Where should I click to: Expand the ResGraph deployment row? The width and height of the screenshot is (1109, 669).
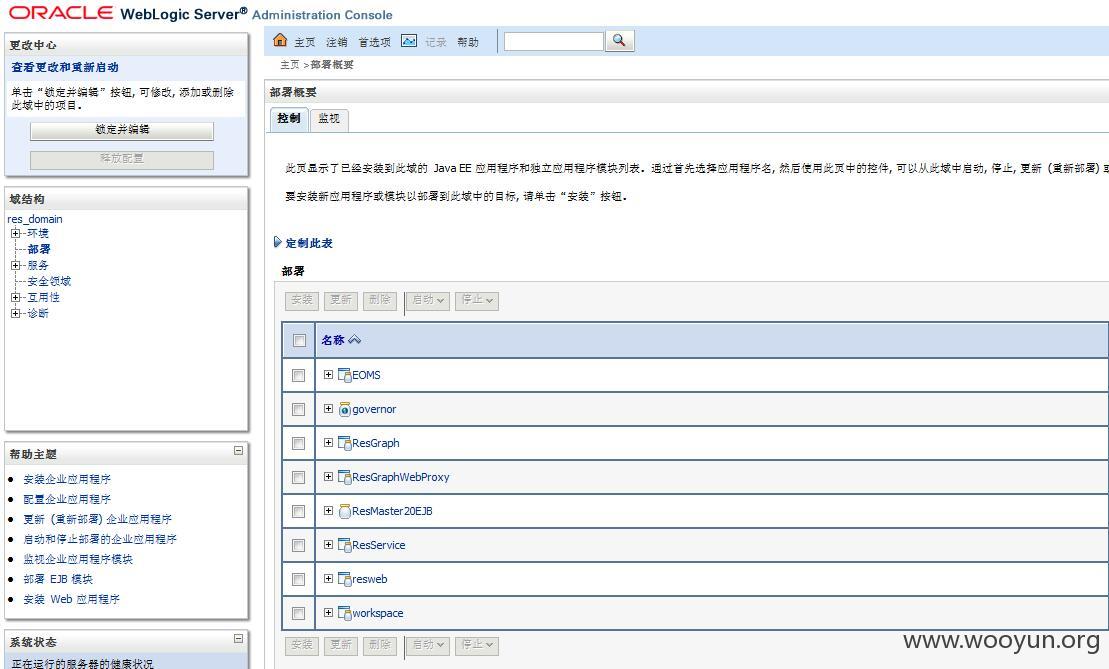click(x=328, y=442)
